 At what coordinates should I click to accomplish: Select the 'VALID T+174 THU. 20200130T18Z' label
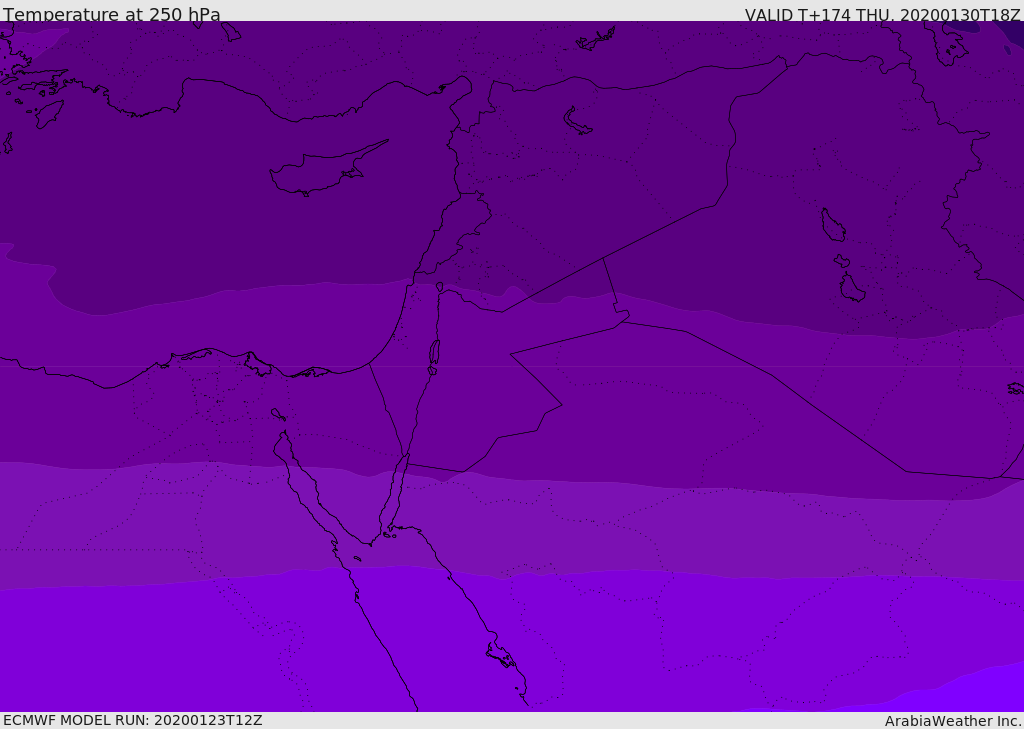coord(882,15)
